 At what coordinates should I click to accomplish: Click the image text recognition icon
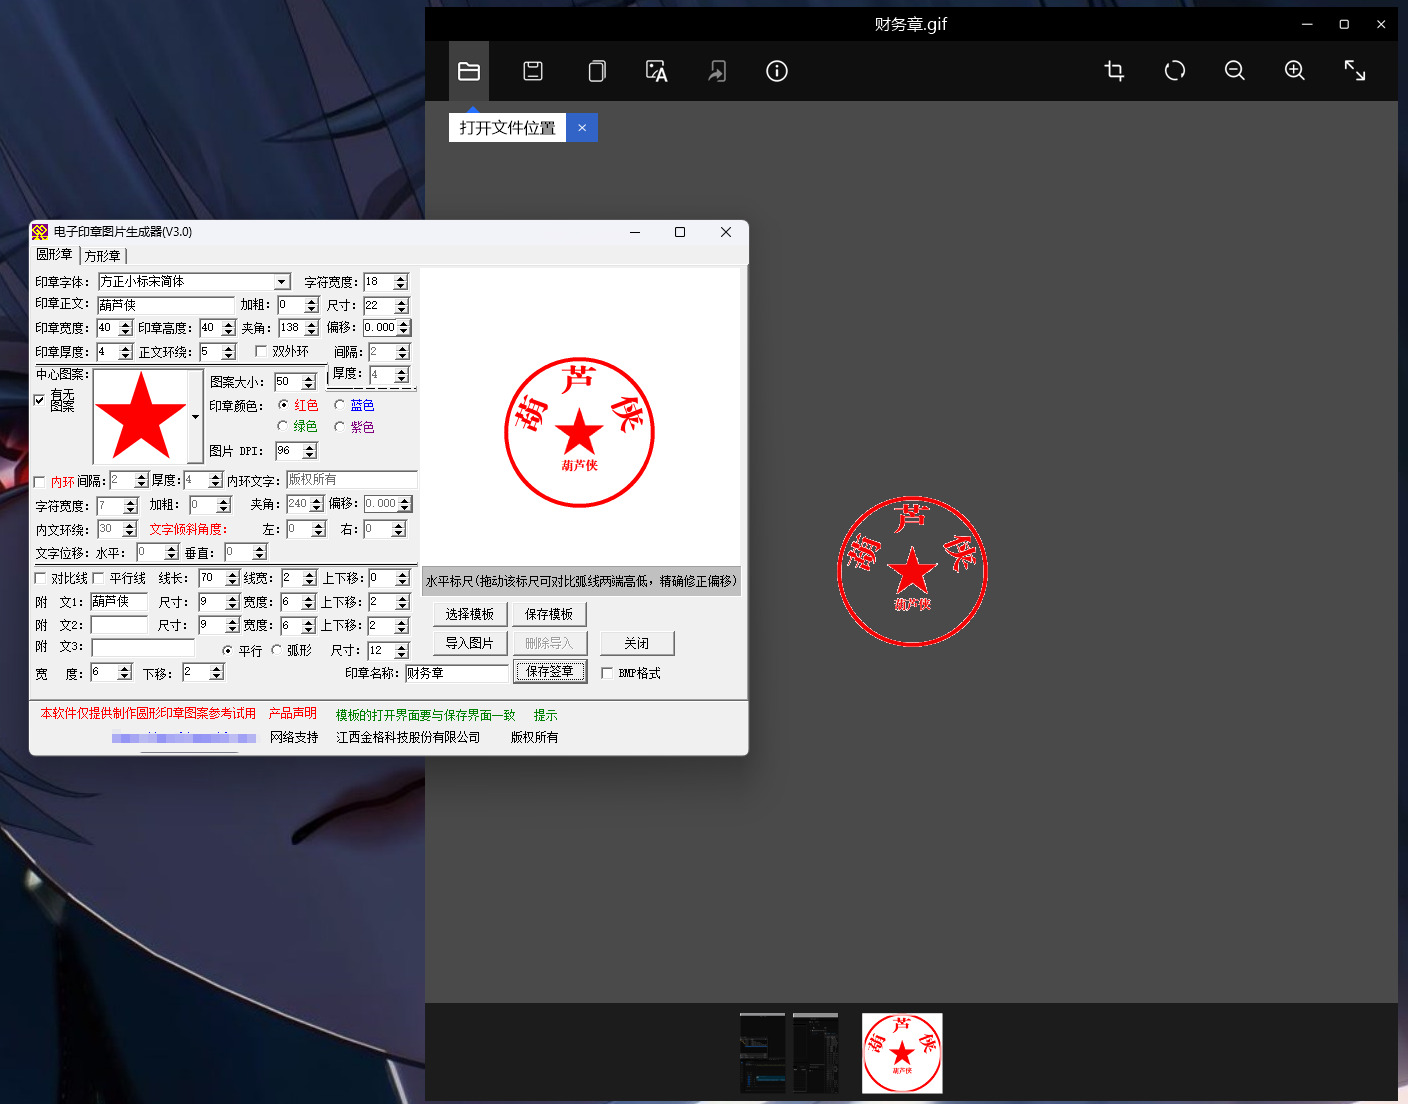coord(656,71)
